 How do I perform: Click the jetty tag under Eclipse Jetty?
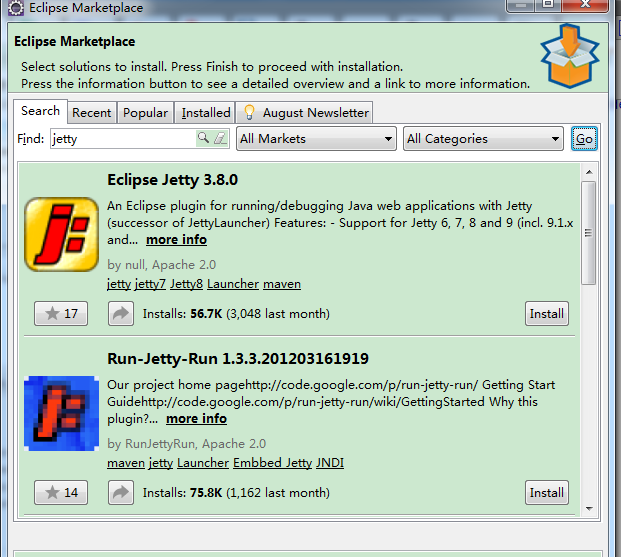(119, 284)
